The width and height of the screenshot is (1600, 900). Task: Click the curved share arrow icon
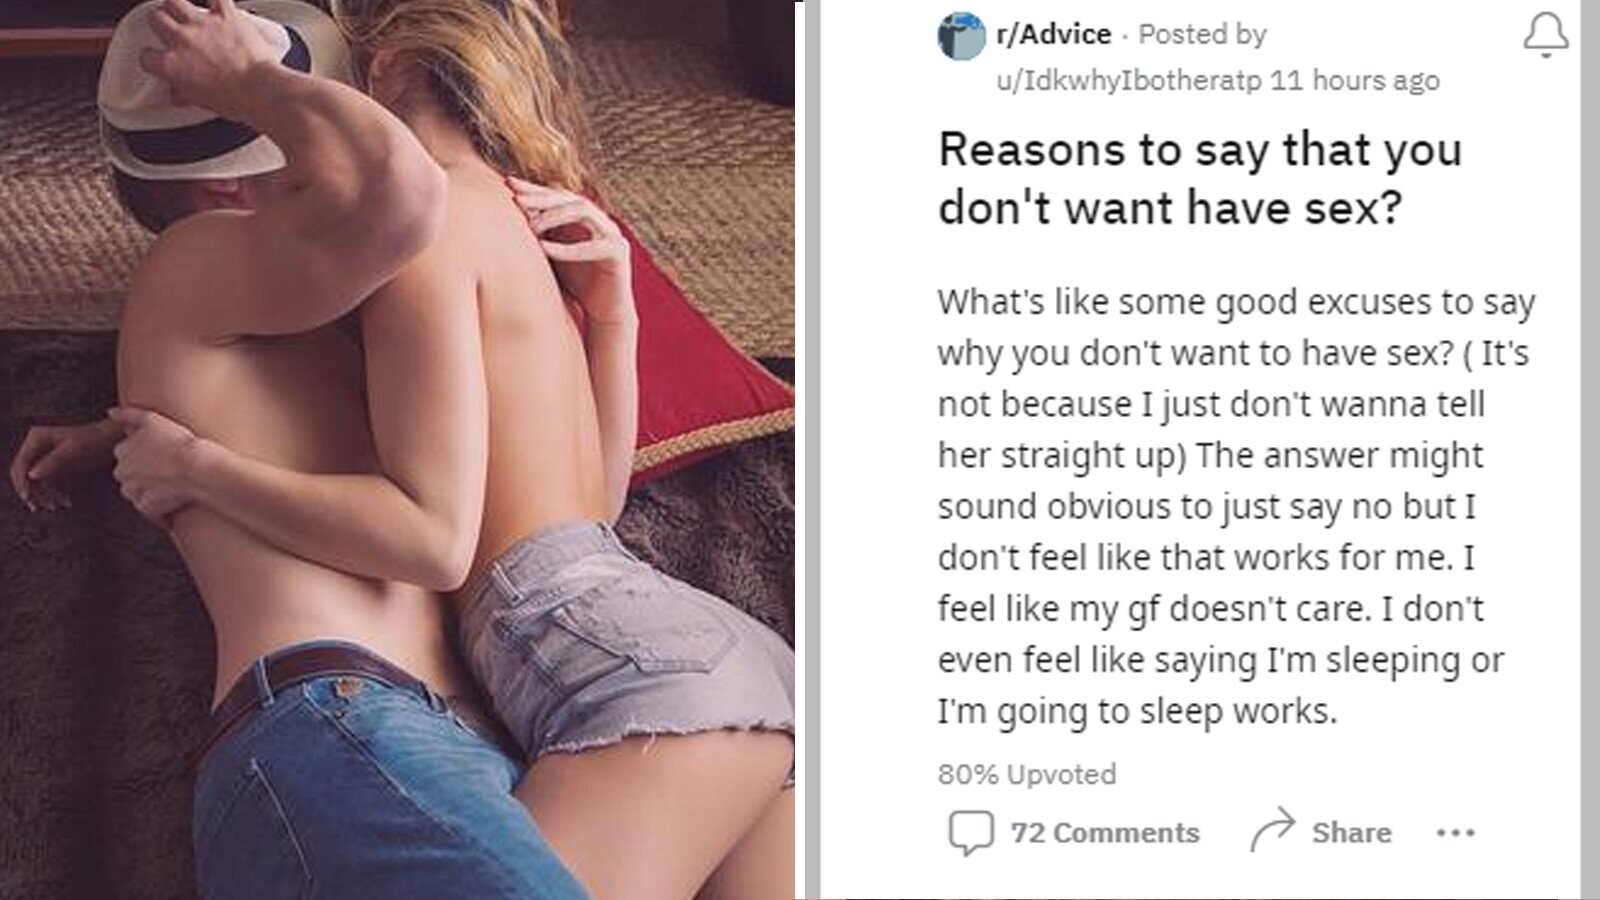(1272, 831)
